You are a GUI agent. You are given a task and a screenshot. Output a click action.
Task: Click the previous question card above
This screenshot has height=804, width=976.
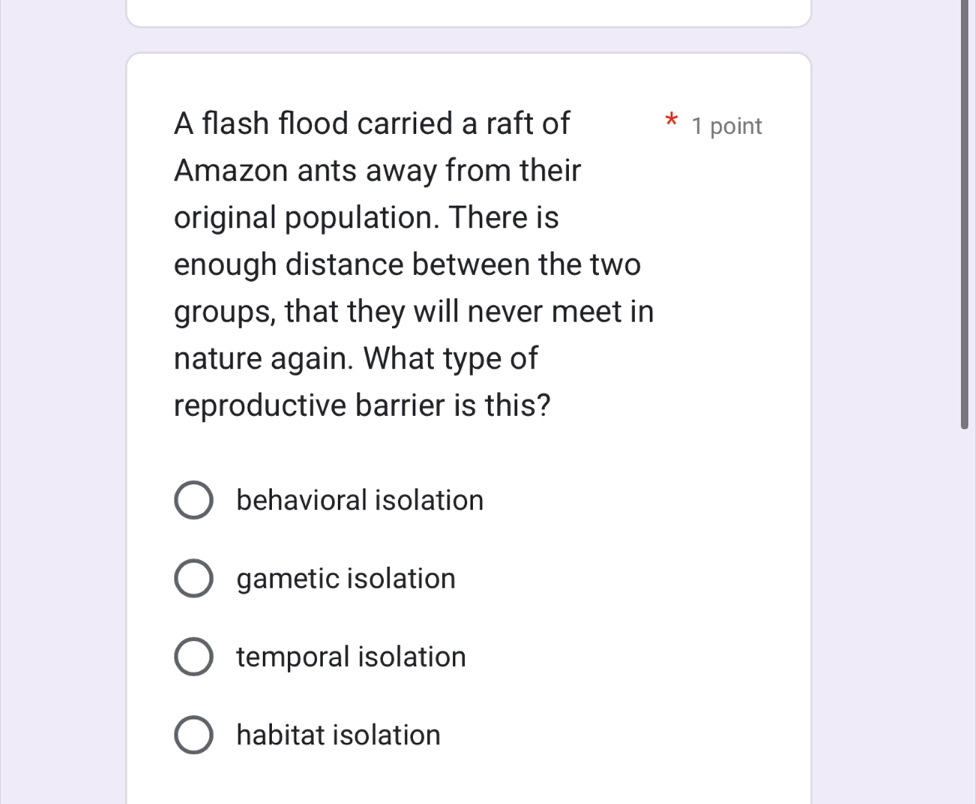469,12
